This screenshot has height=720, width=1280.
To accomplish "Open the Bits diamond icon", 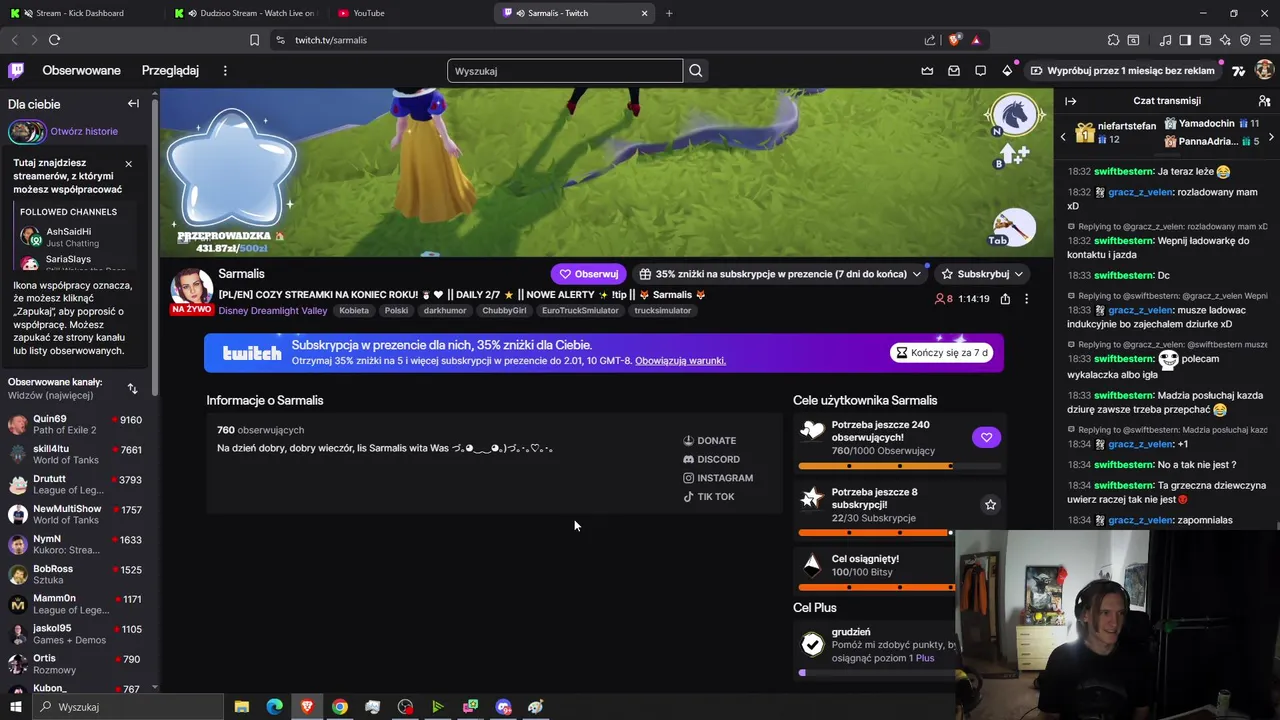I will pyautogui.click(x=1007, y=71).
